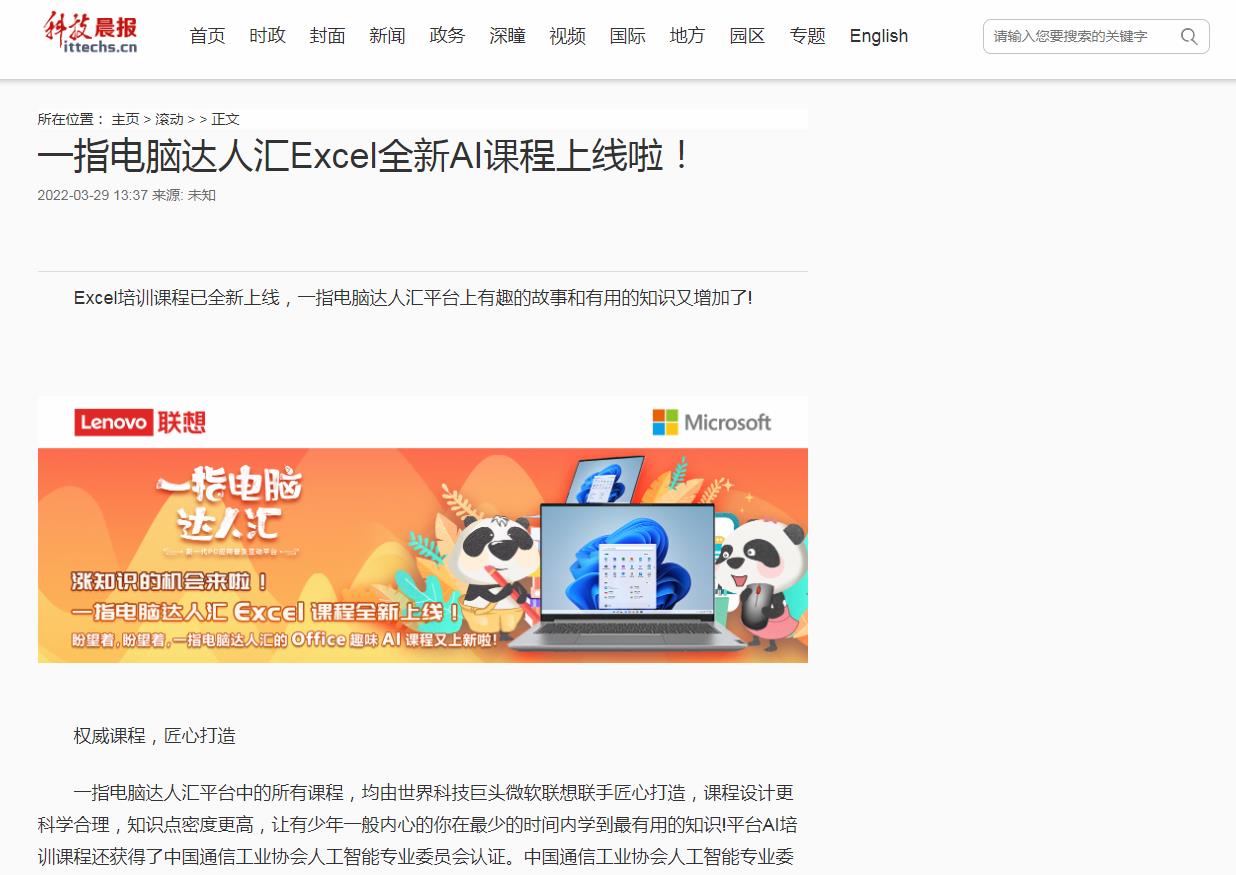
Task: Open the 时政 nav item
Action: point(268,36)
